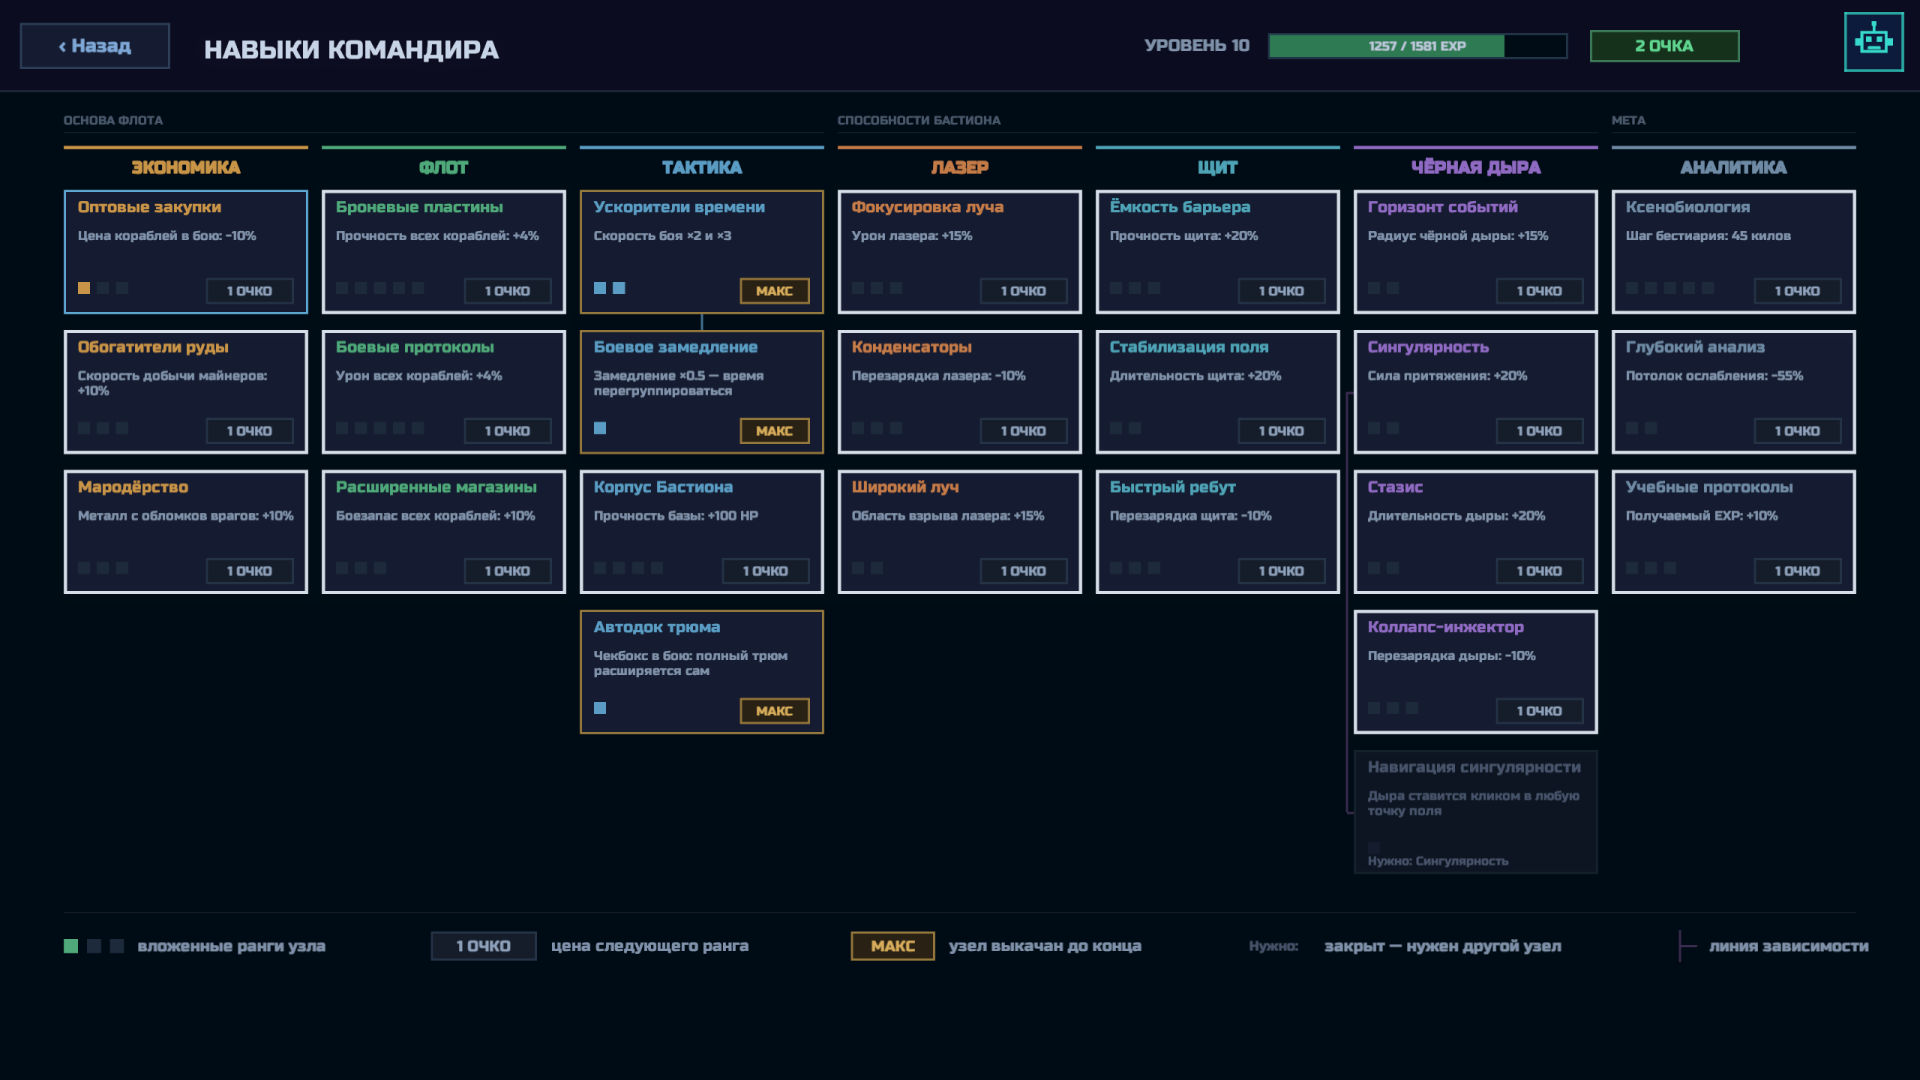Buy a rank of Ксенобиология for 1 ОЧКО
The width and height of the screenshot is (1920, 1080).
1797,291
